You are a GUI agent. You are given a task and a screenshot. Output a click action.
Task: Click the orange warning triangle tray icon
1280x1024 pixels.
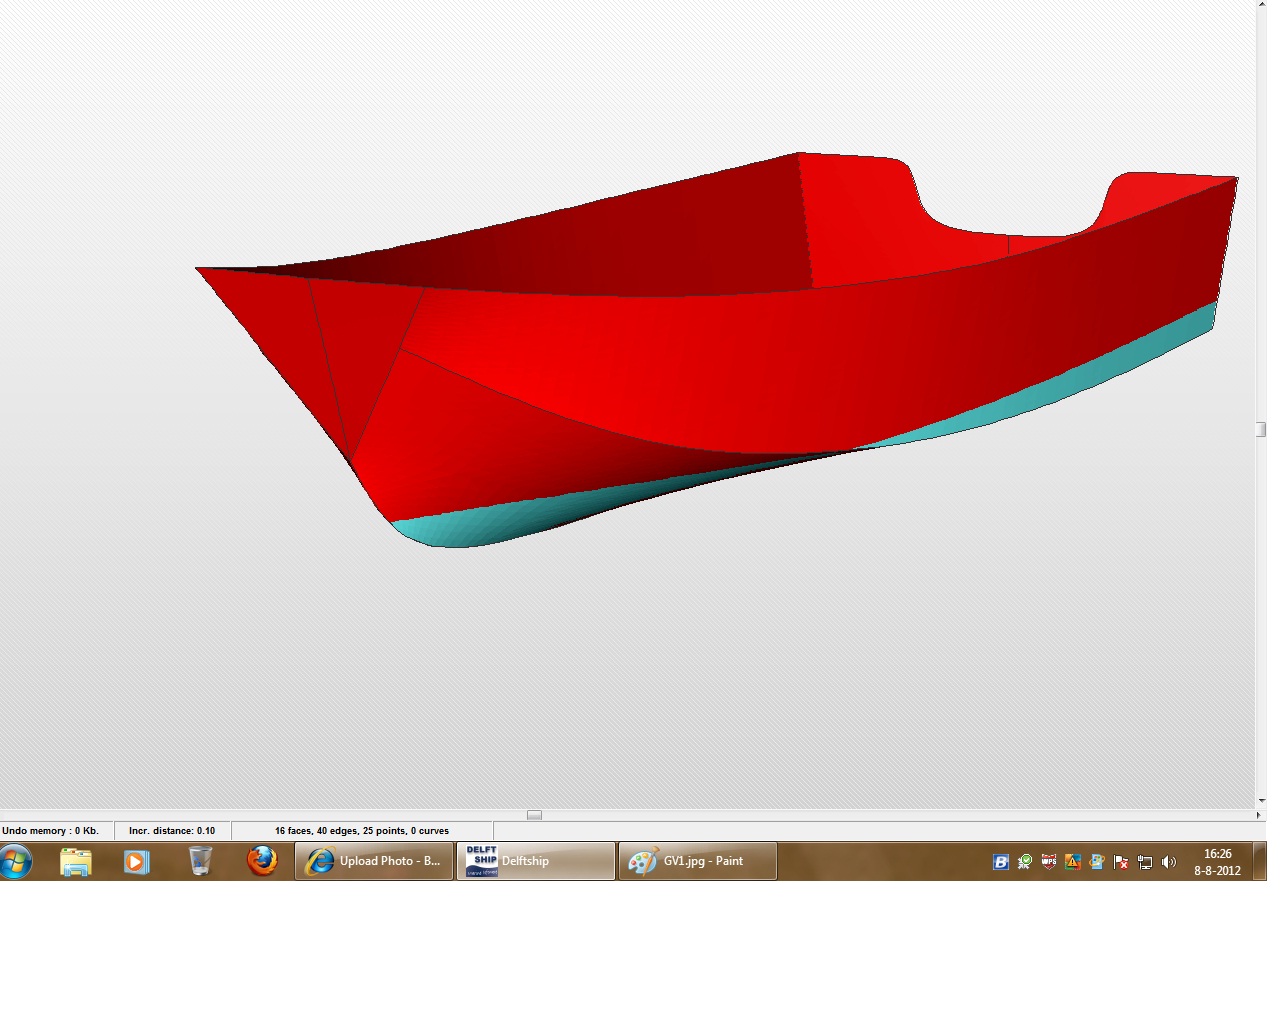point(1073,862)
